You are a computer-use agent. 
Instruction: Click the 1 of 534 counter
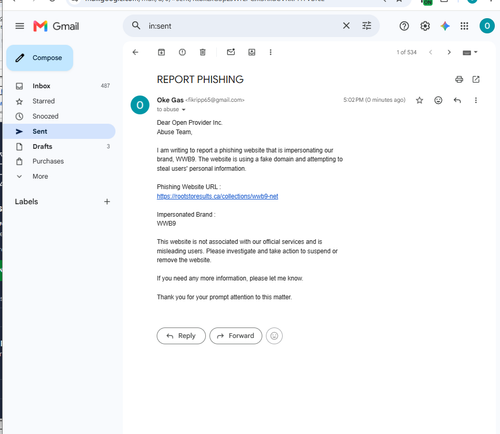click(406, 52)
